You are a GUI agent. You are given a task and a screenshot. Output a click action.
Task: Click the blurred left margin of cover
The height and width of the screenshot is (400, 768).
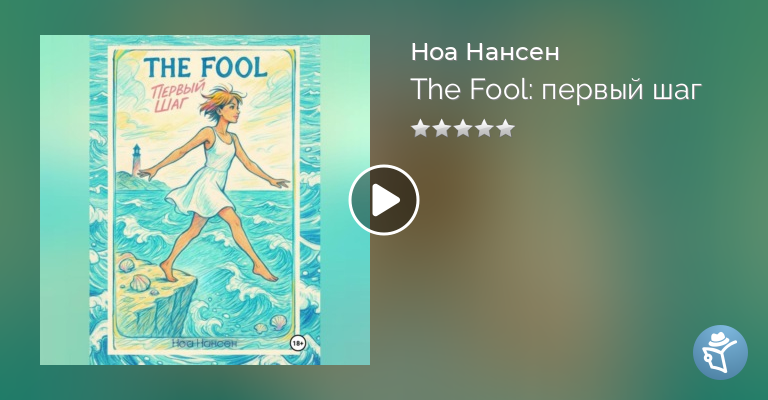[65, 200]
